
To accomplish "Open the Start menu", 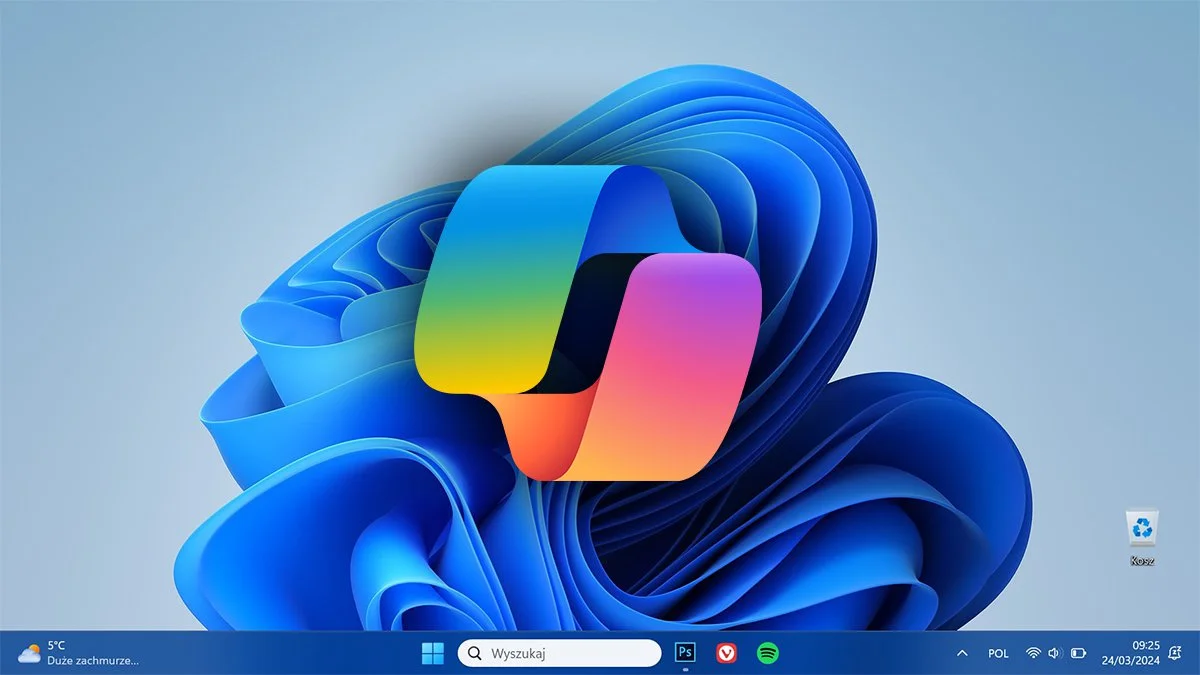I will click(x=432, y=653).
